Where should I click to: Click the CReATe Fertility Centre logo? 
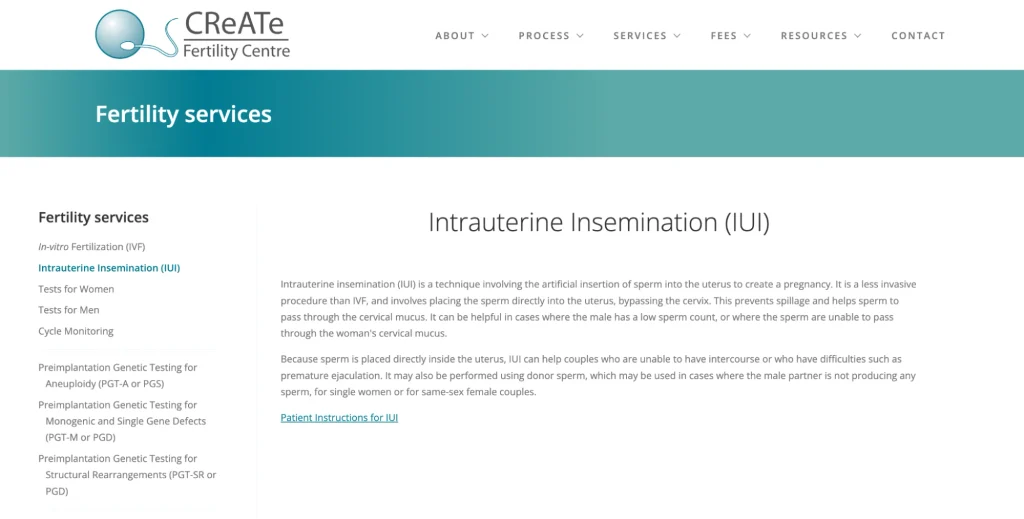coord(193,35)
